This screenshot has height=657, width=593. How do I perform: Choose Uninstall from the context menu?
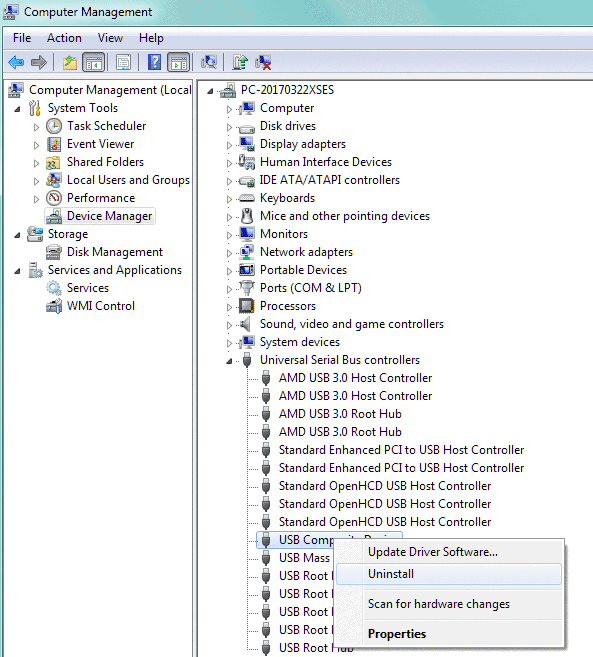tap(448, 574)
